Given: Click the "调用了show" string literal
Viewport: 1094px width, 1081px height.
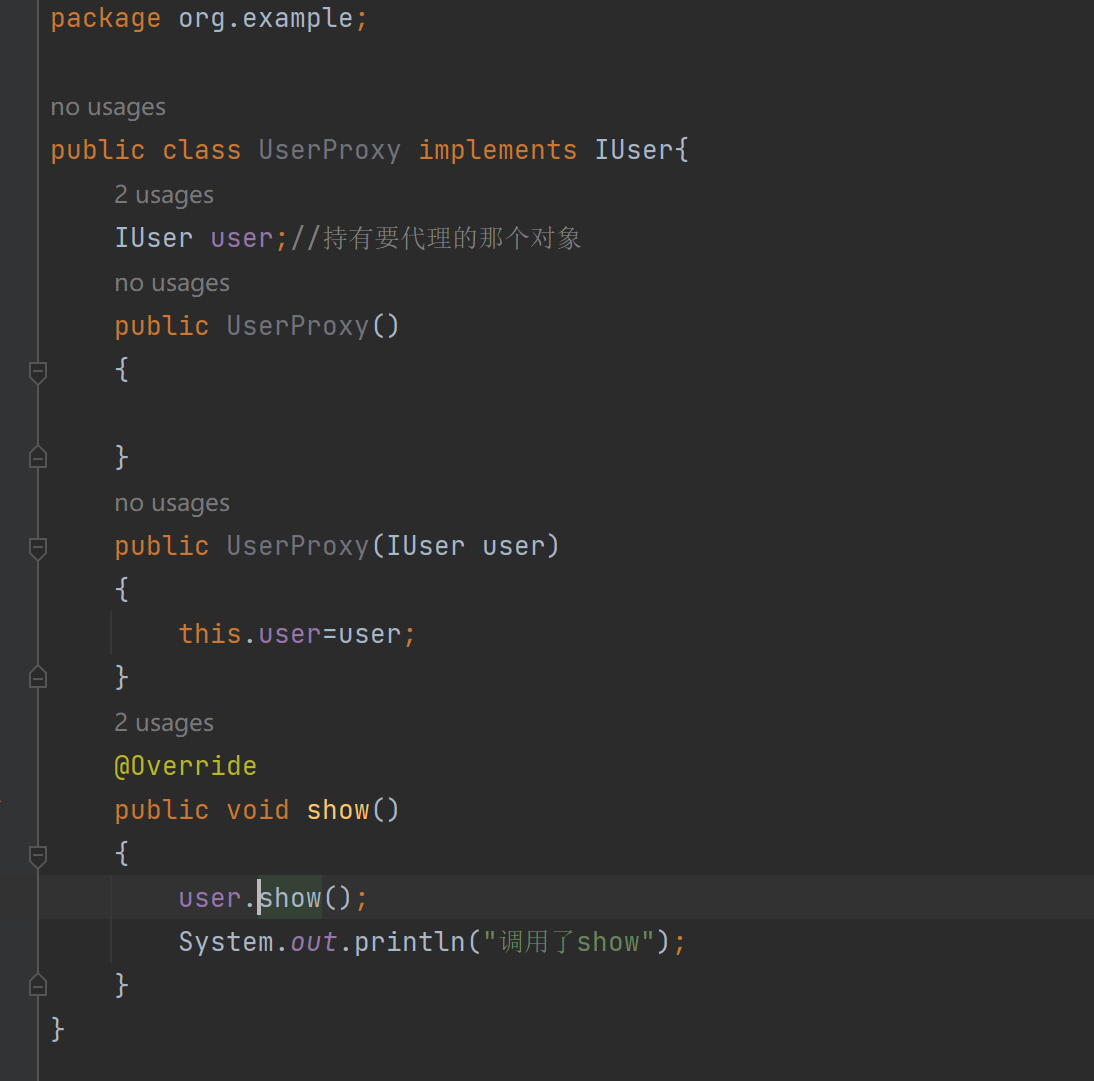Looking at the screenshot, I should [x=569, y=942].
